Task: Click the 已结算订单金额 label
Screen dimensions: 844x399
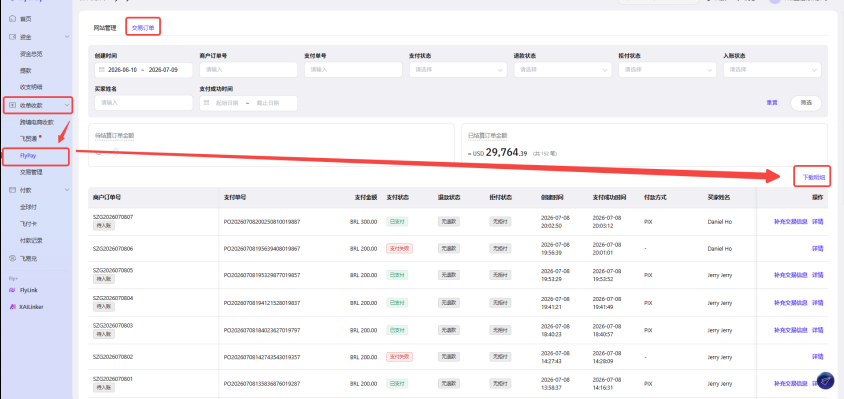Action: (x=488, y=136)
